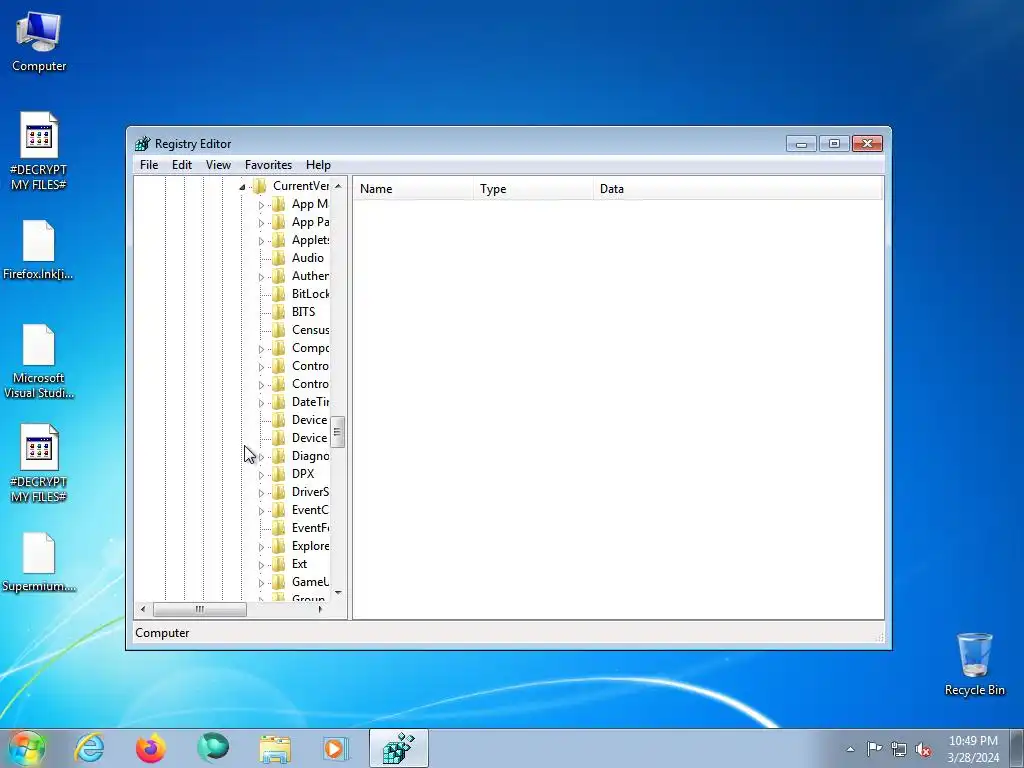Image resolution: width=1024 pixels, height=768 pixels.
Task: Click the CurrentVer folder icon
Action: click(x=260, y=186)
